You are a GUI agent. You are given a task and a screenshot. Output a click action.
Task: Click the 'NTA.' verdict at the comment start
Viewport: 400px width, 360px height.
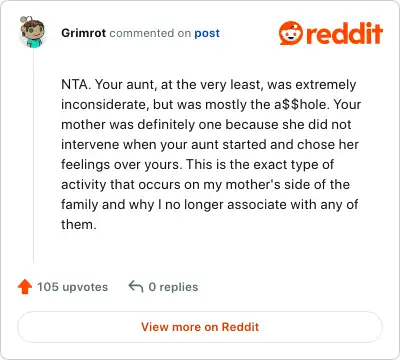[76, 84]
